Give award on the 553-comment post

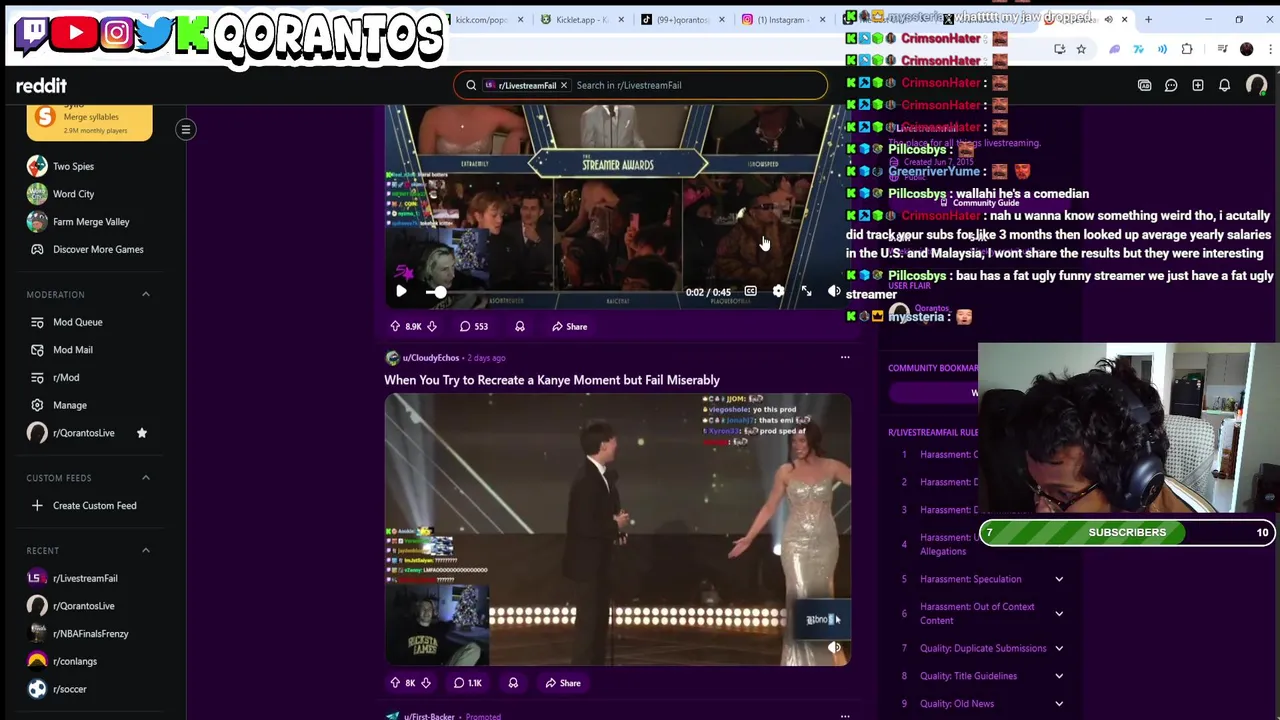pos(519,326)
